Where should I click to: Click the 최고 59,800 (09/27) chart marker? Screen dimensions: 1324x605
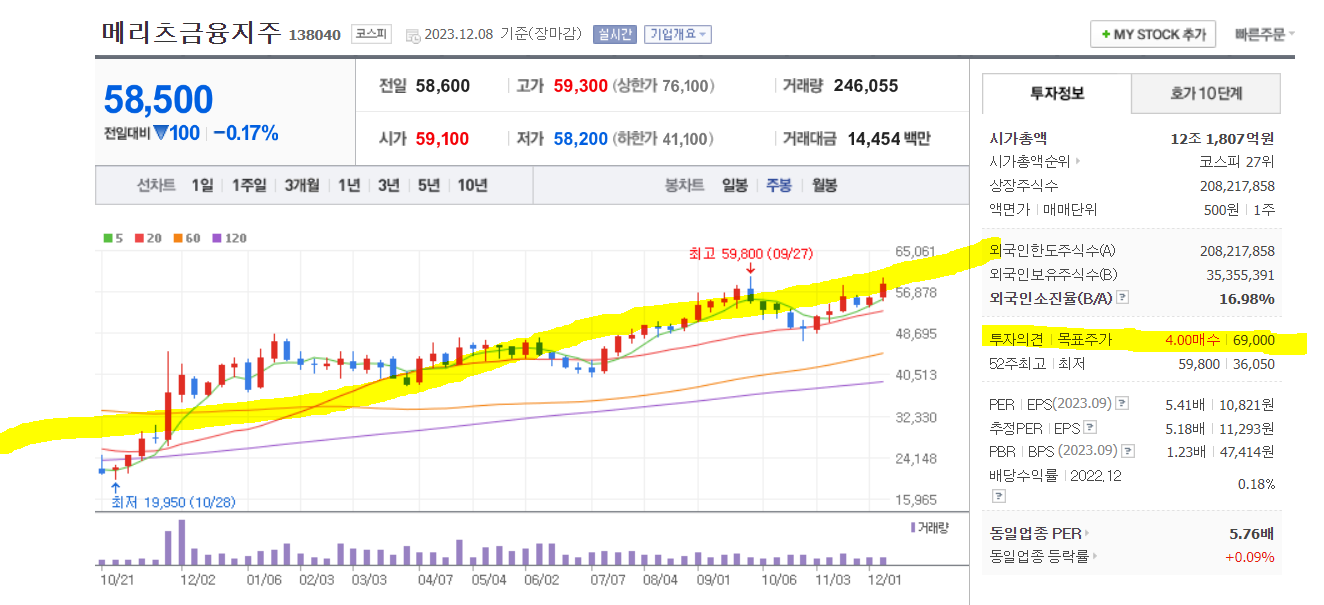point(751,254)
